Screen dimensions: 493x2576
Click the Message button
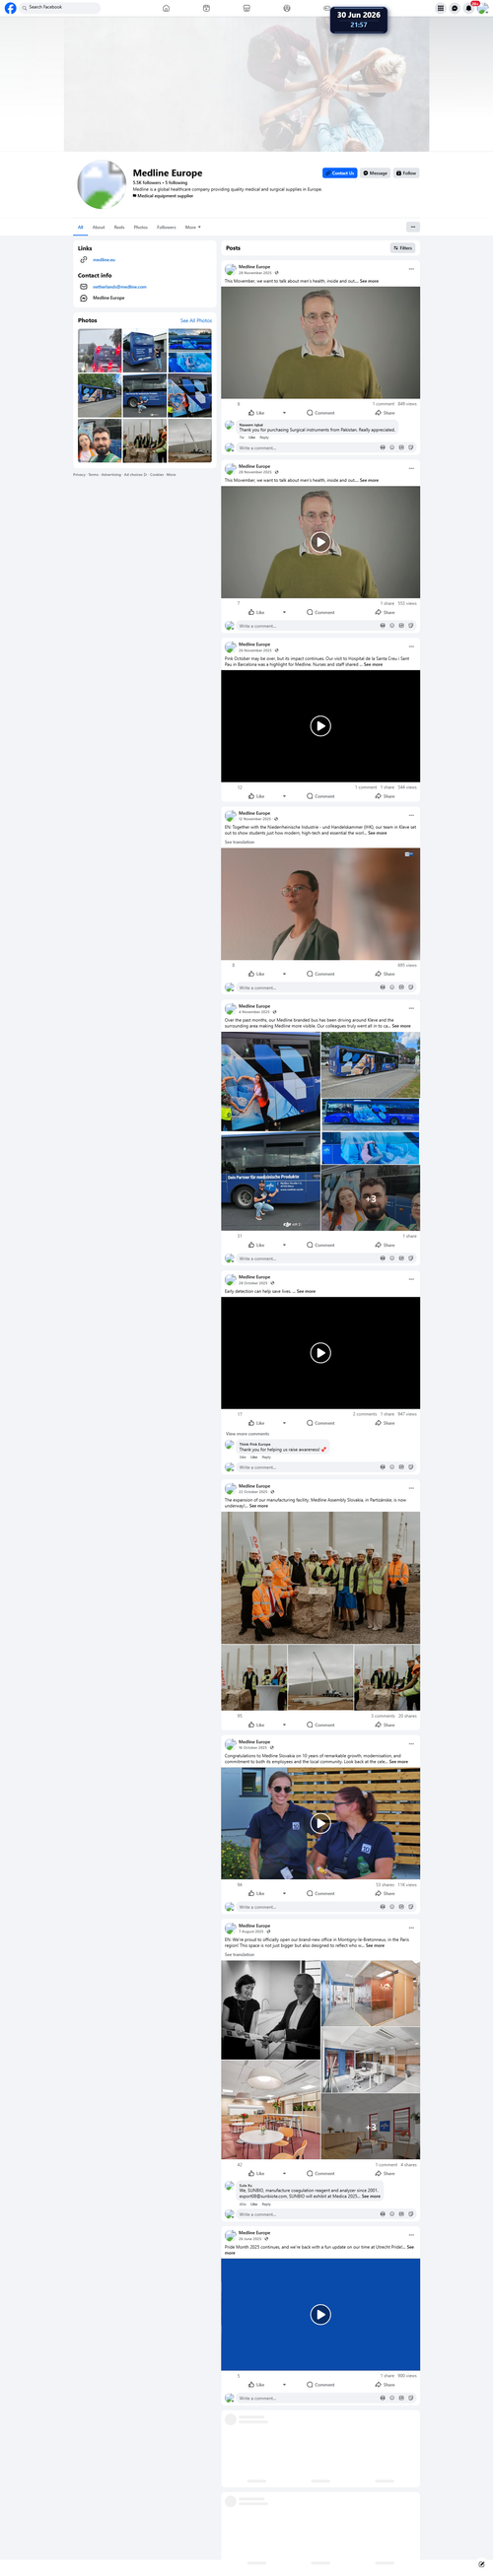(x=375, y=173)
